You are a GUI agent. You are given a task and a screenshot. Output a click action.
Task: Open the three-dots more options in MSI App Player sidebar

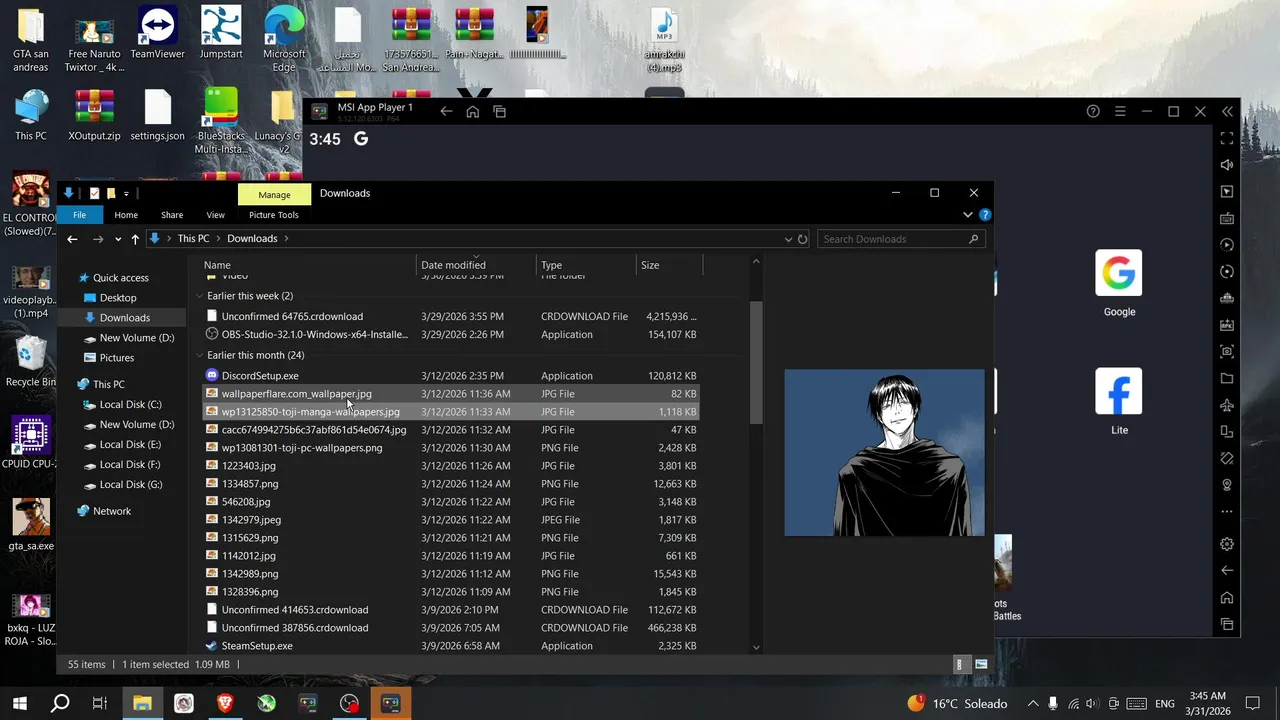1227,511
